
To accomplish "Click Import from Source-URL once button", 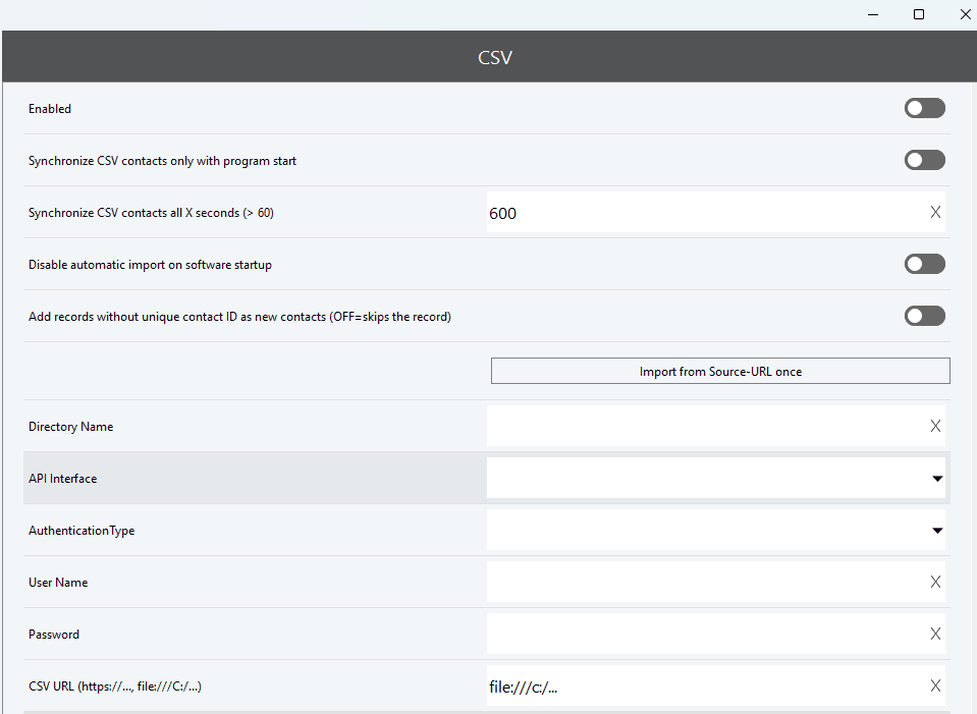I will [x=720, y=371].
